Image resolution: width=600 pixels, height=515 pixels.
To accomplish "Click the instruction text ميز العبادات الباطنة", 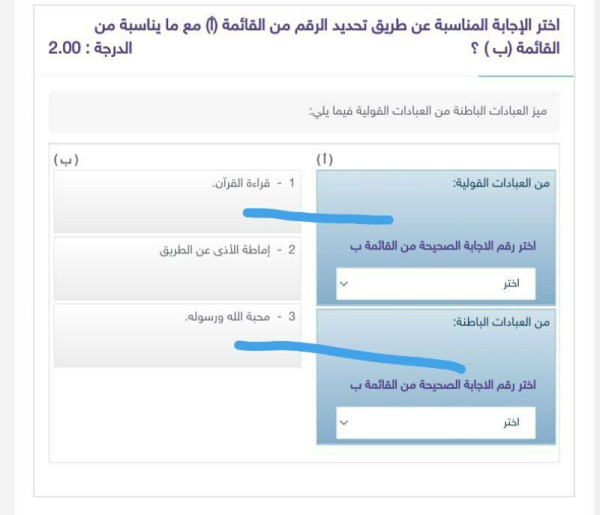I will (x=428, y=112).
